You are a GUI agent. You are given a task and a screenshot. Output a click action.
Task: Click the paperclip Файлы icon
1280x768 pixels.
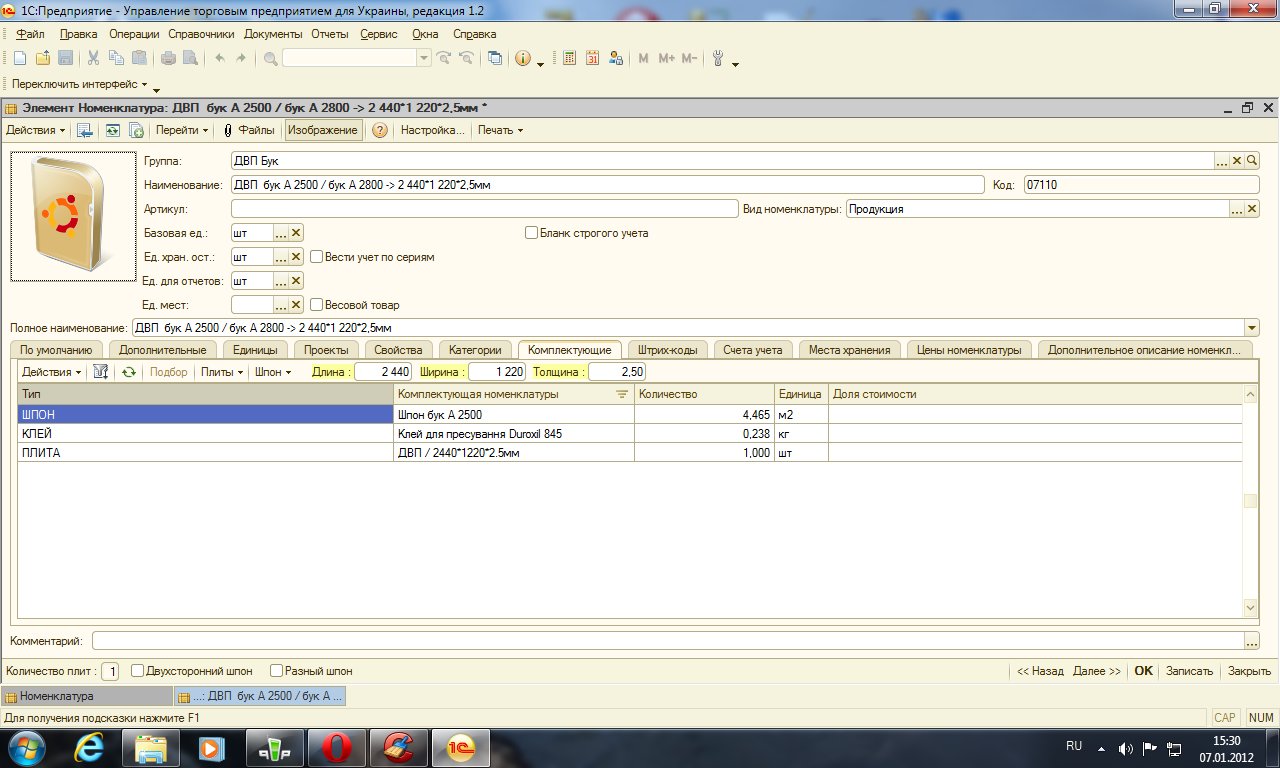point(228,130)
